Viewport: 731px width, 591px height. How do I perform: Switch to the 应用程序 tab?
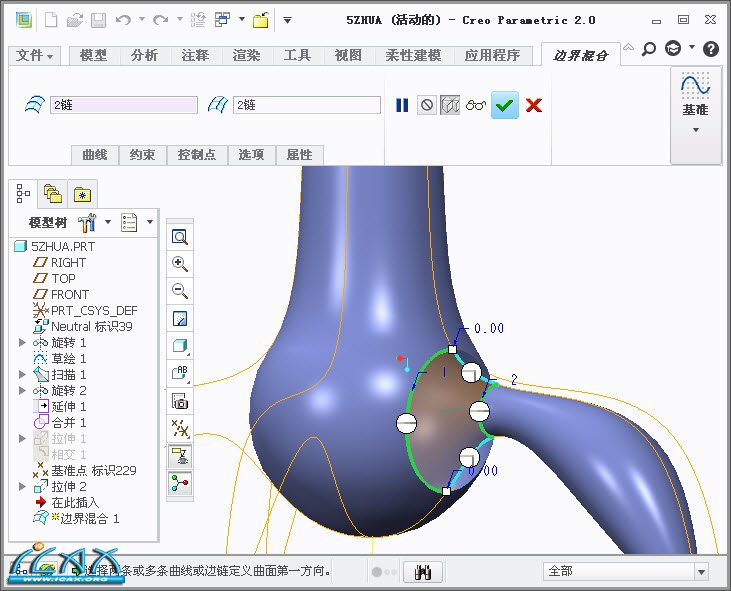click(492, 55)
